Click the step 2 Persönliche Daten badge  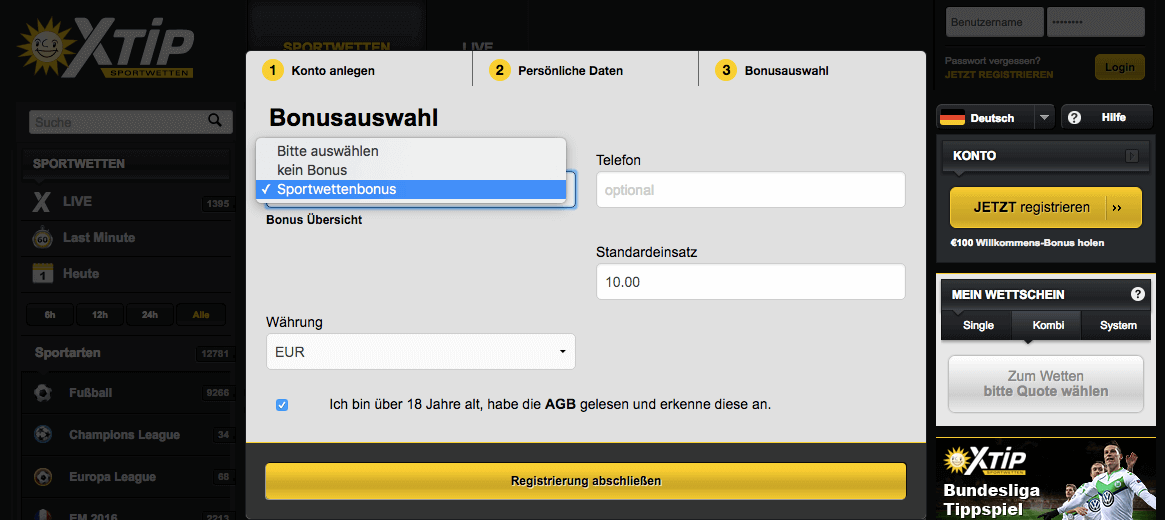point(499,71)
